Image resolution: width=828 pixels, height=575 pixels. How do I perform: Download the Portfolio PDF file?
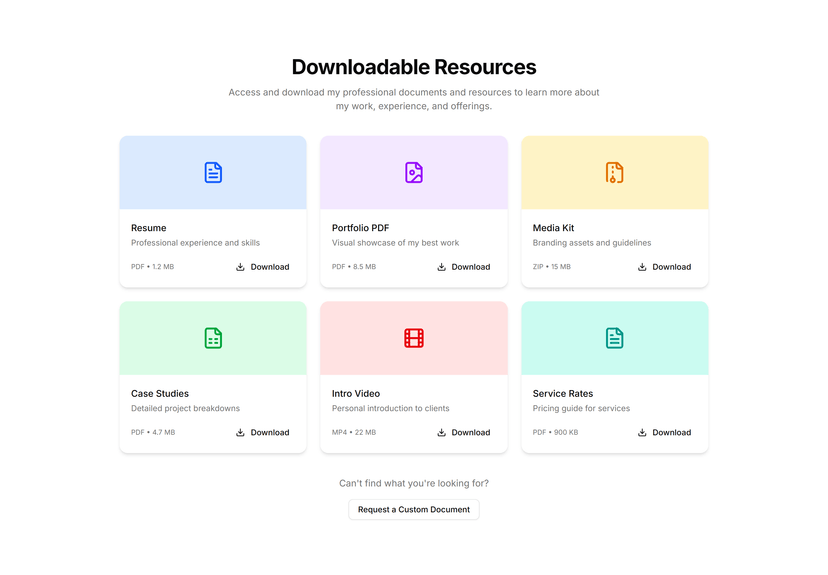(x=464, y=267)
